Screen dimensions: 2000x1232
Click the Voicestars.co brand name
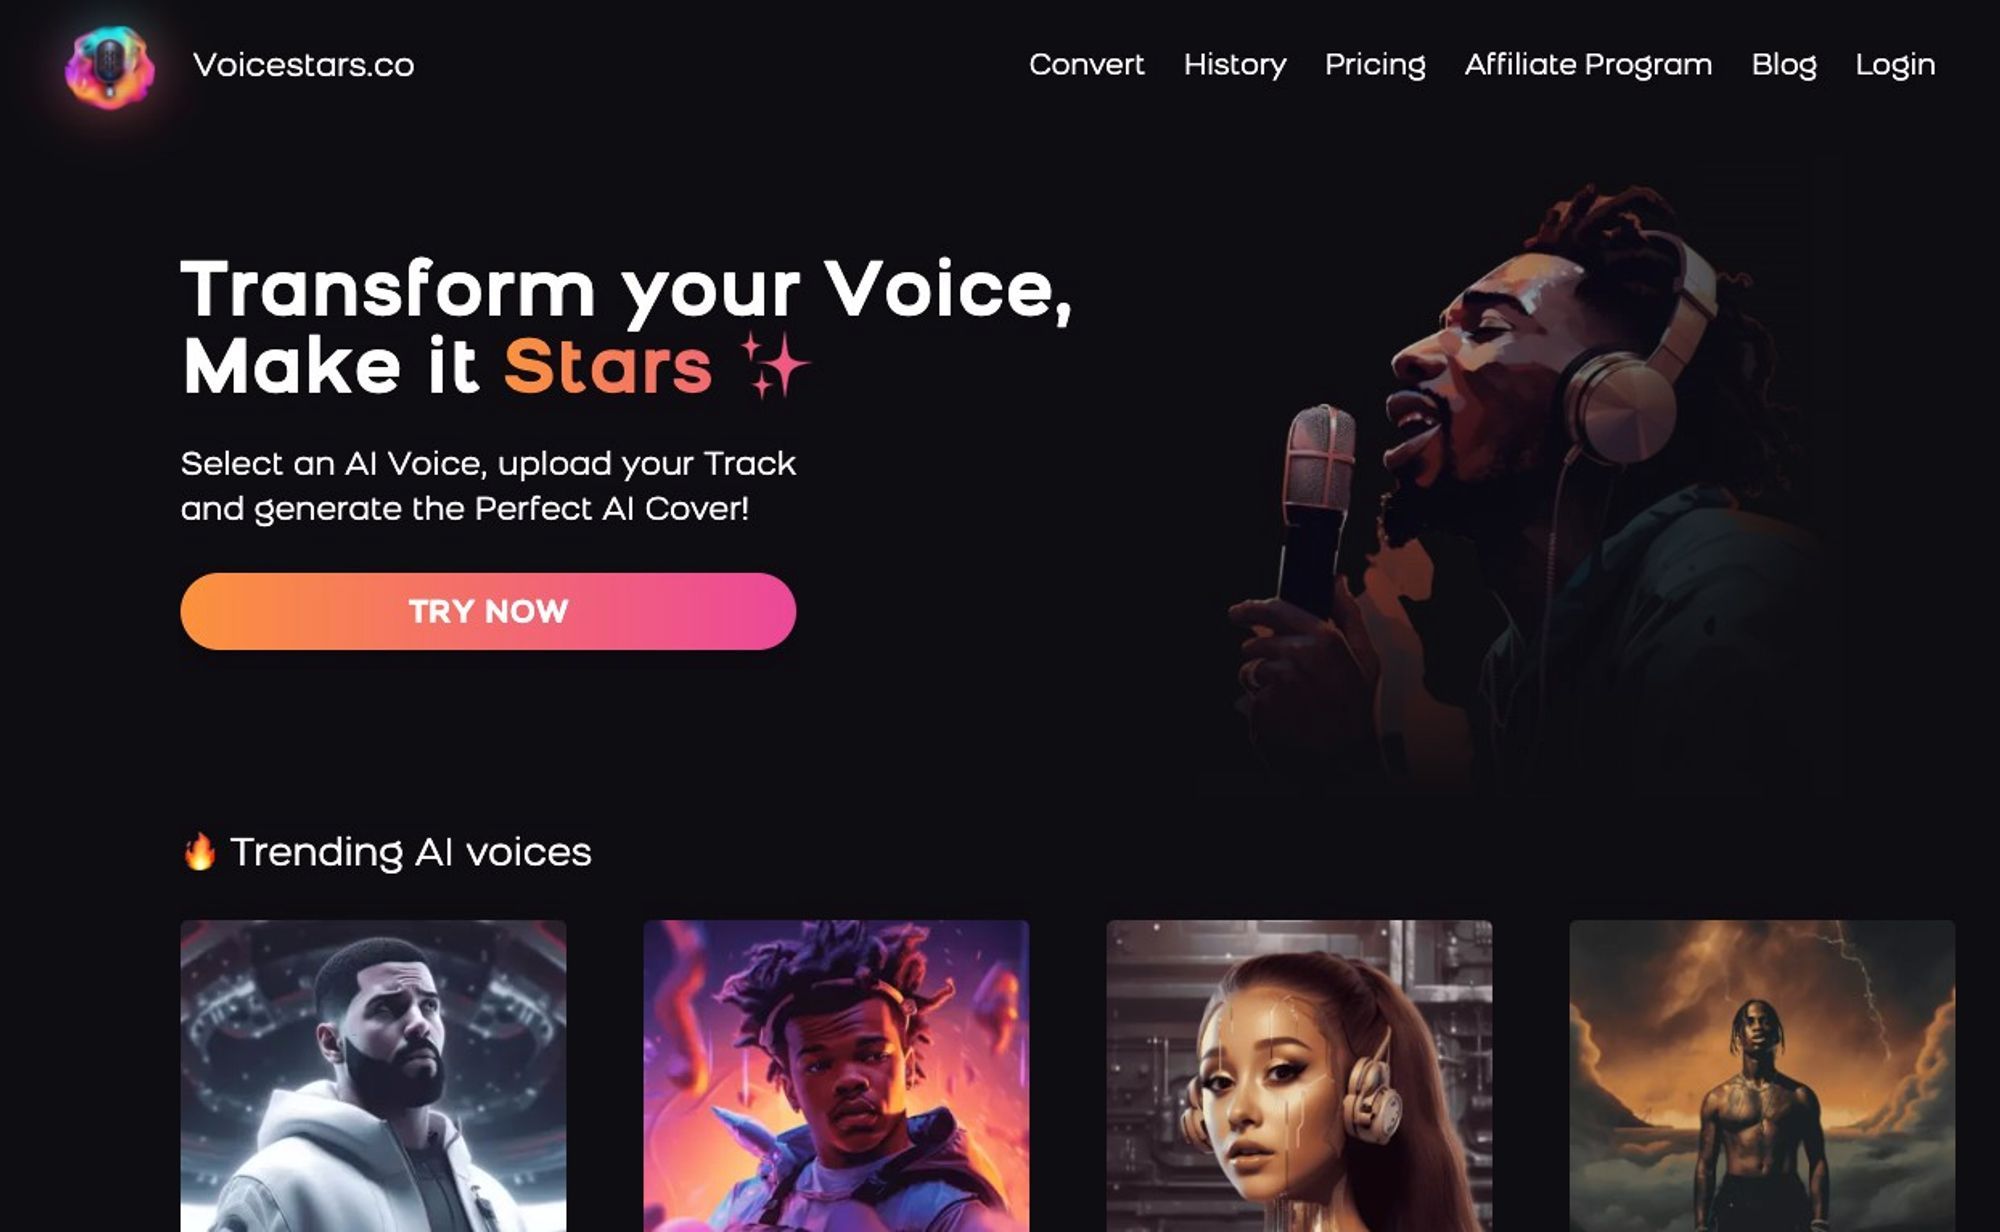[303, 65]
